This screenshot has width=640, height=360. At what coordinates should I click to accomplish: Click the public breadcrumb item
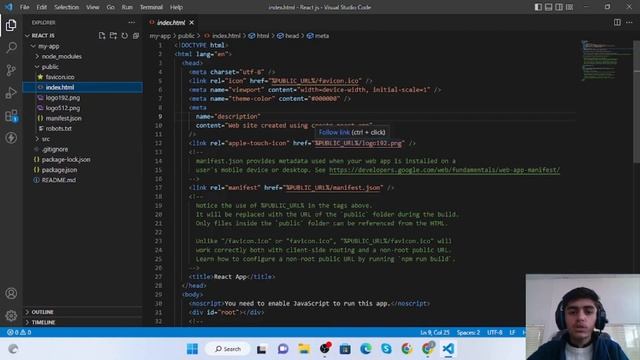pyautogui.click(x=186, y=36)
